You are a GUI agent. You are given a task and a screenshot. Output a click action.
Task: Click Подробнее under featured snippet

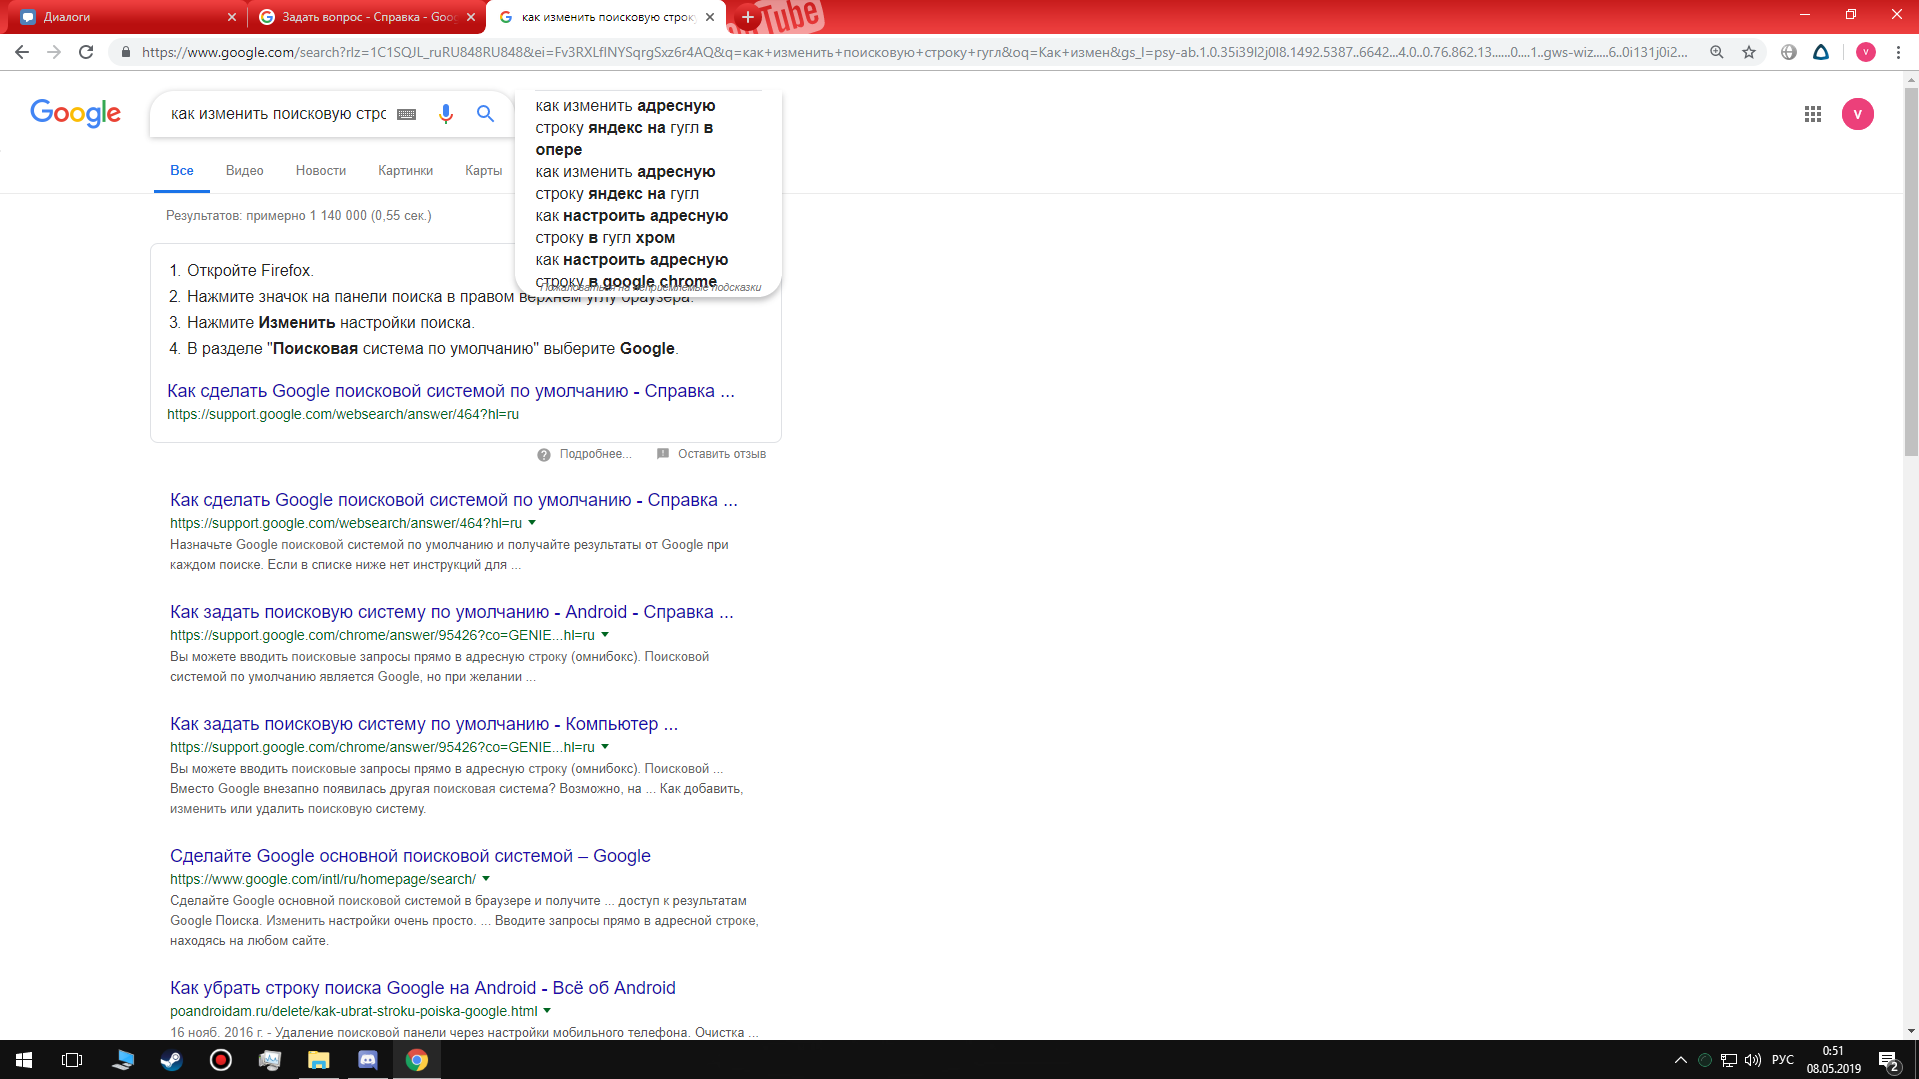(x=595, y=454)
